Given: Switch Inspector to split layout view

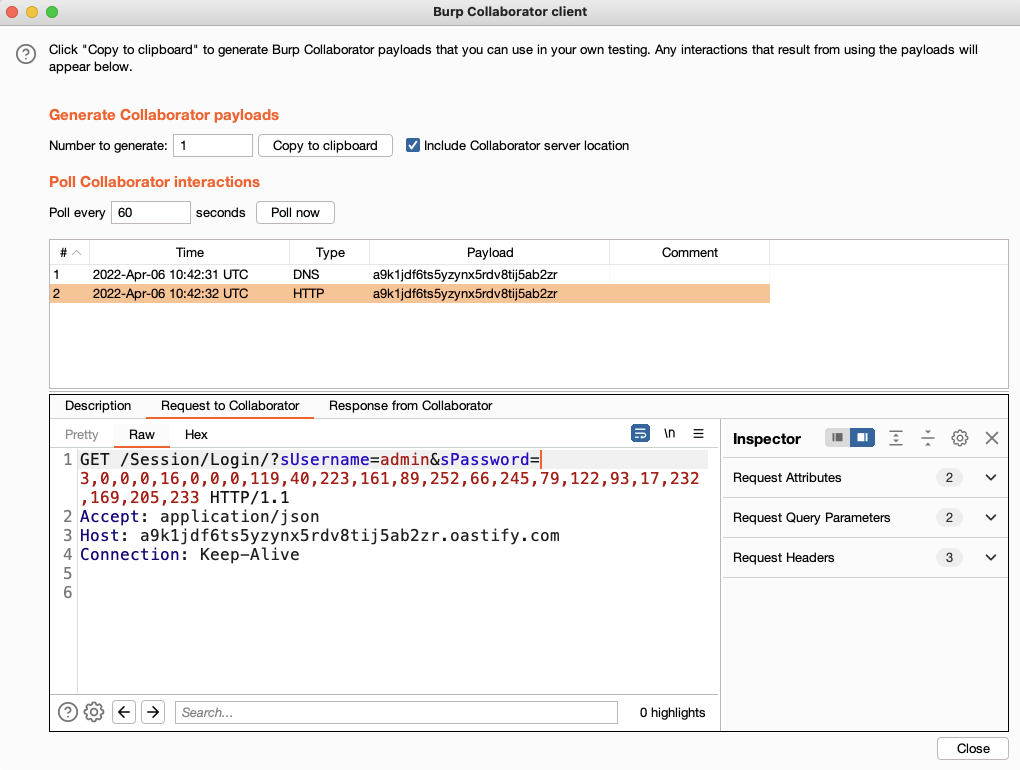Looking at the screenshot, I should (861, 438).
